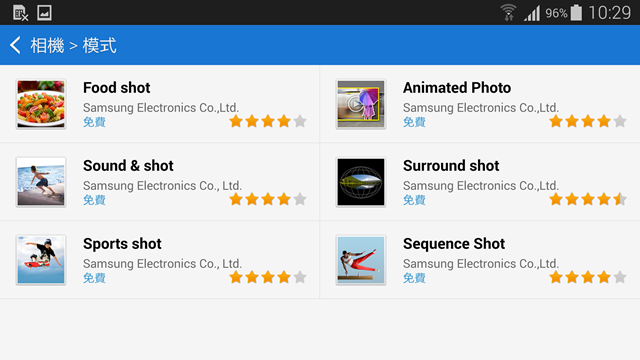
Task: Click 免費 price under Sequence Shot
Action: coord(414,278)
